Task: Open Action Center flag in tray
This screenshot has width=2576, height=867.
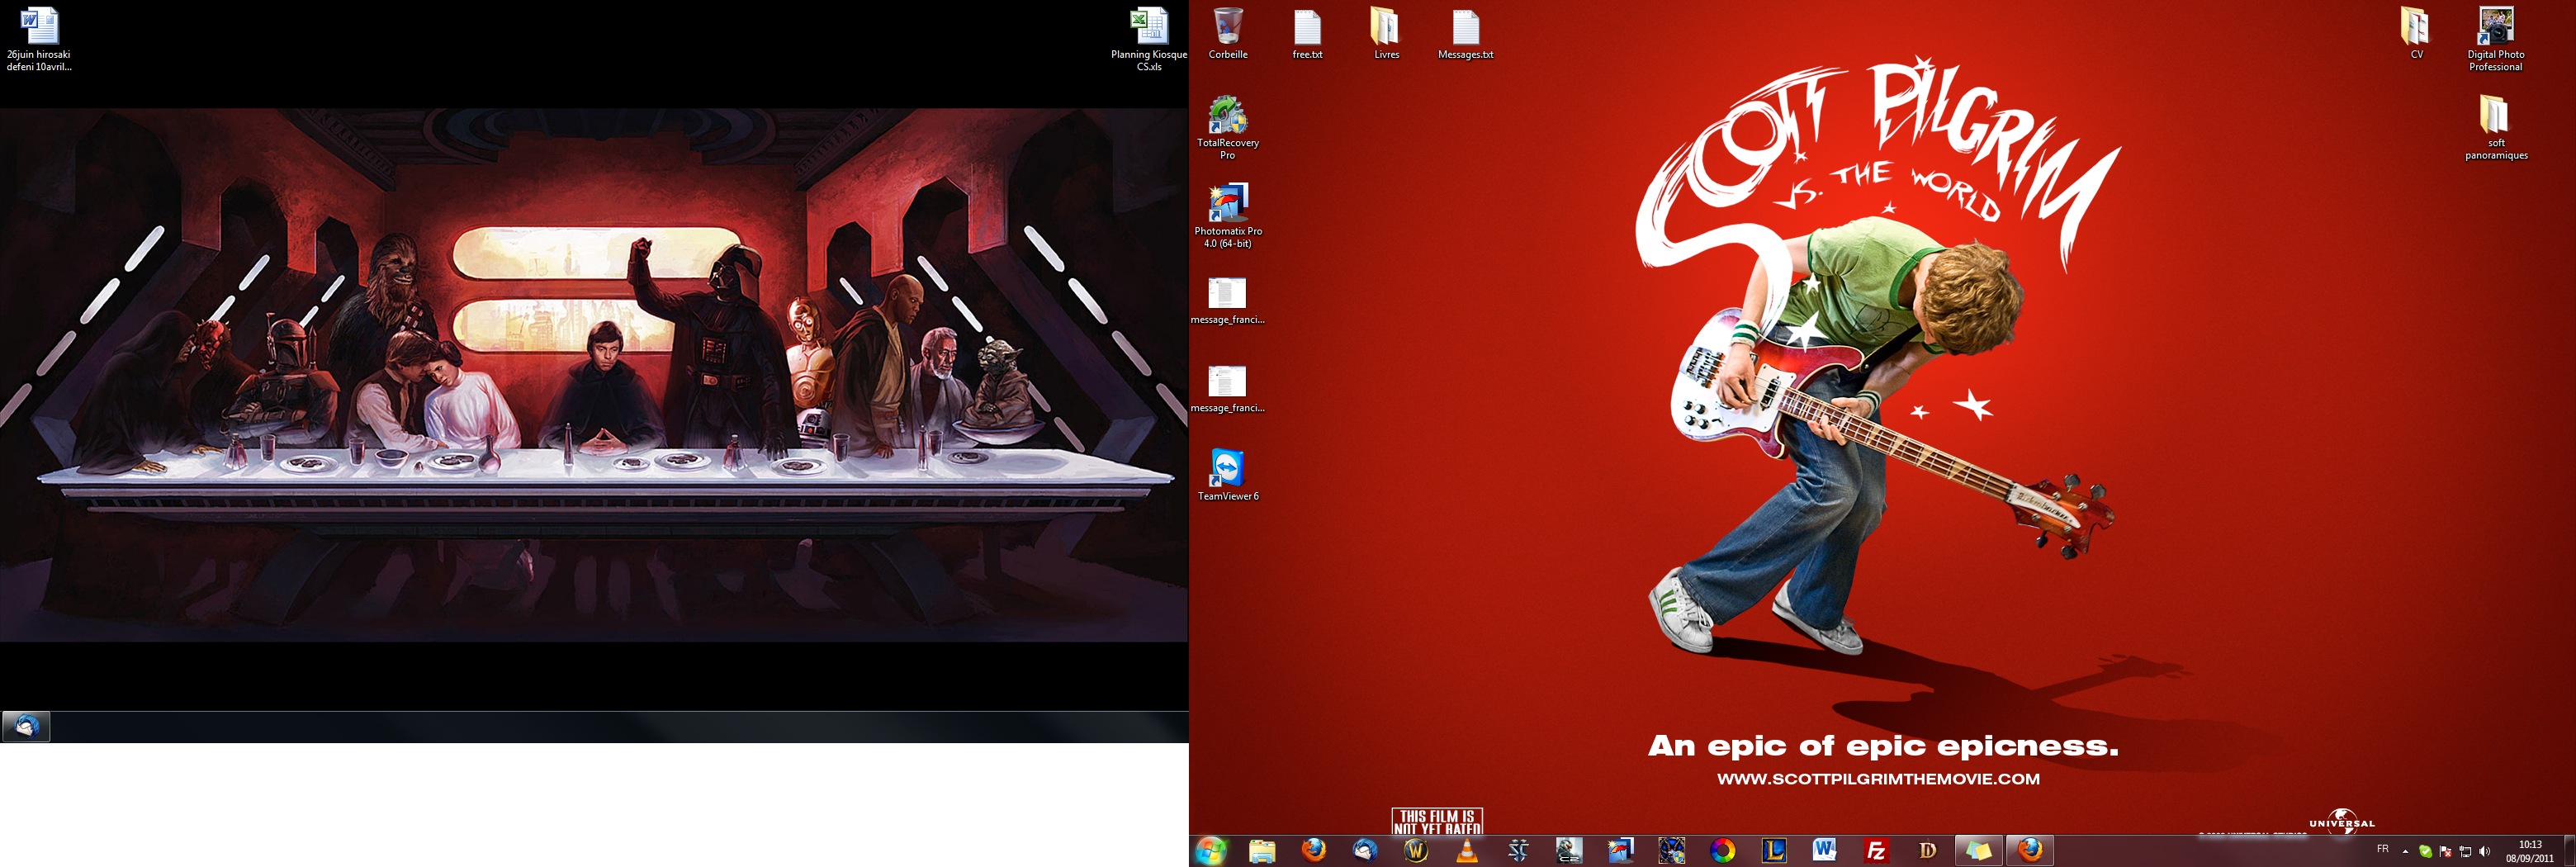Action: pos(2445,852)
